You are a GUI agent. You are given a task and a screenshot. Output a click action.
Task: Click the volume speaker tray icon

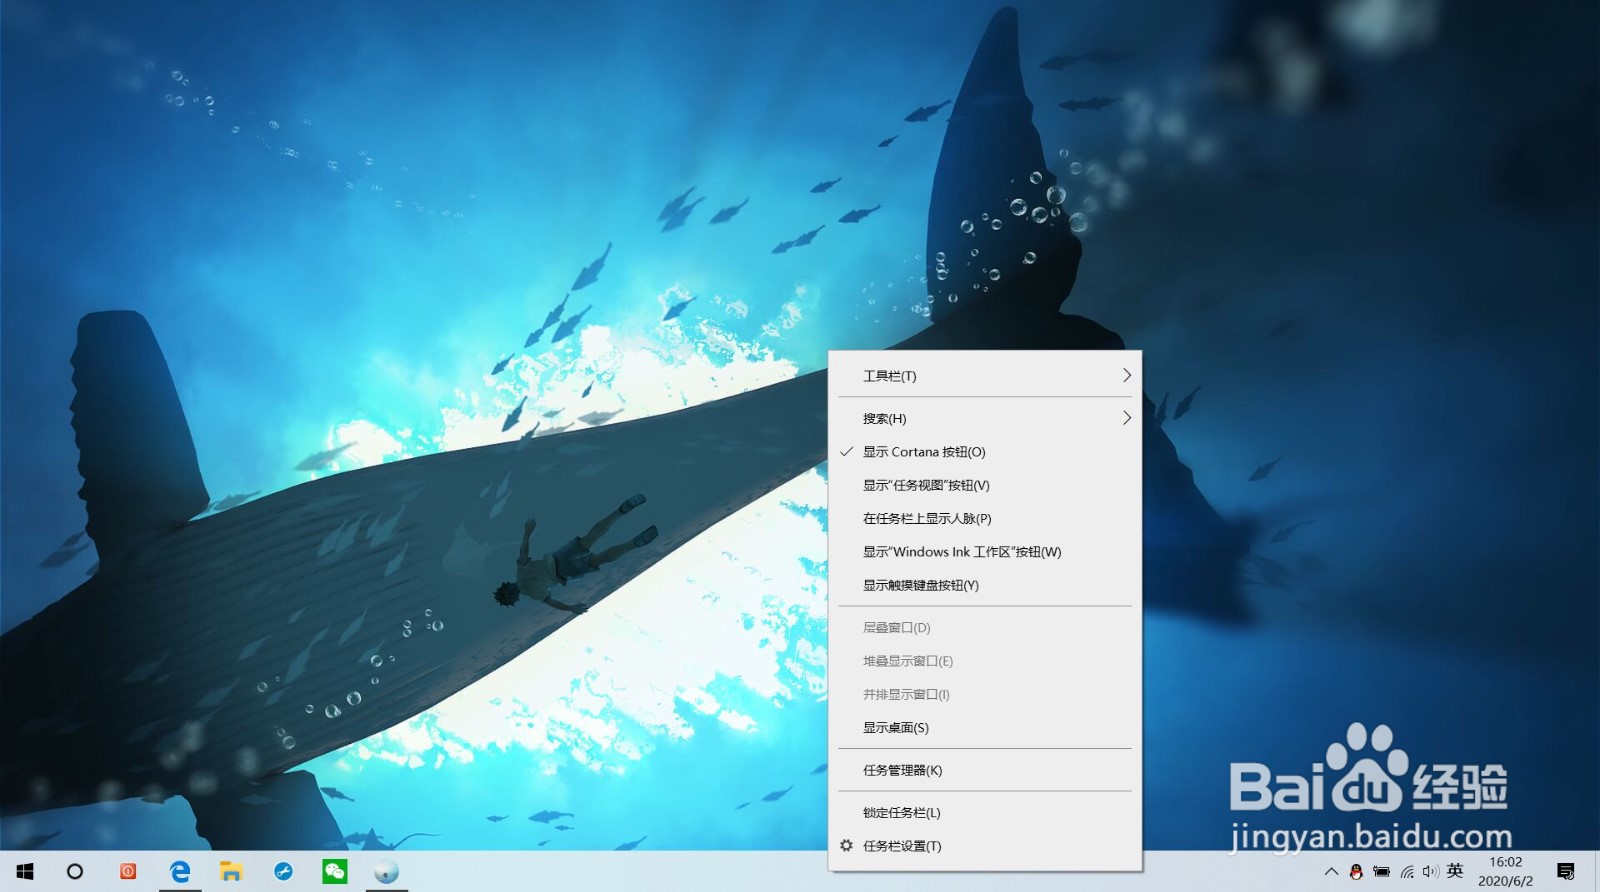point(1430,872)
